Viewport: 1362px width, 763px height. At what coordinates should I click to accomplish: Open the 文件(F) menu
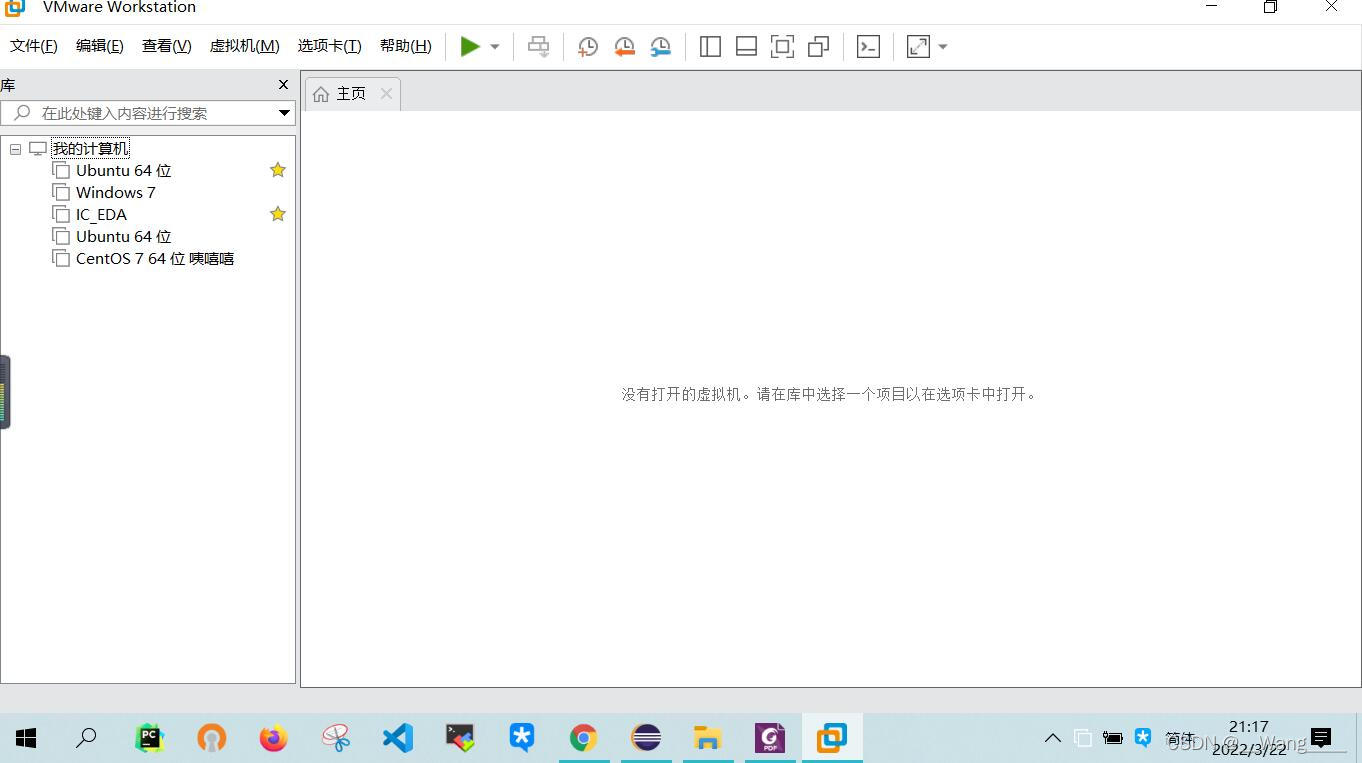[x=34, y=46]
